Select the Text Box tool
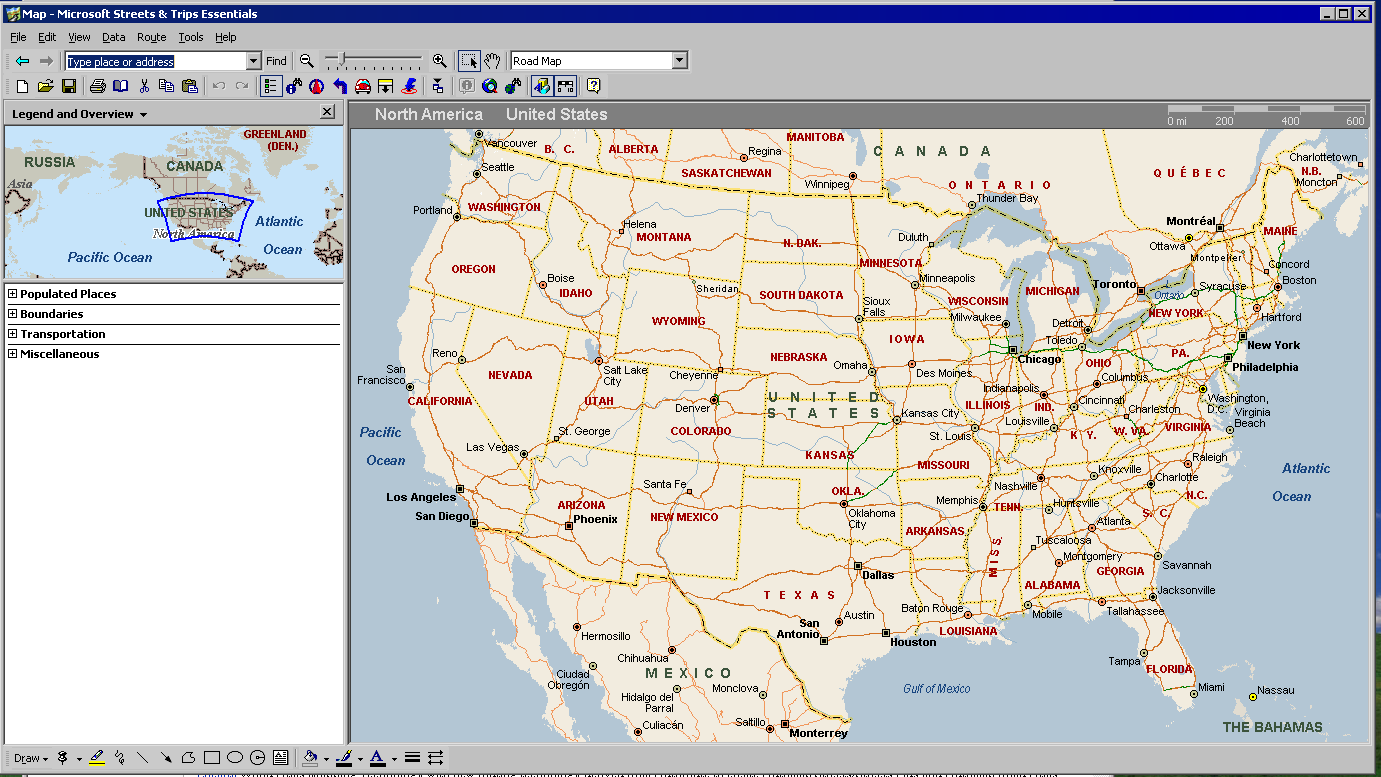 [281, 758]
